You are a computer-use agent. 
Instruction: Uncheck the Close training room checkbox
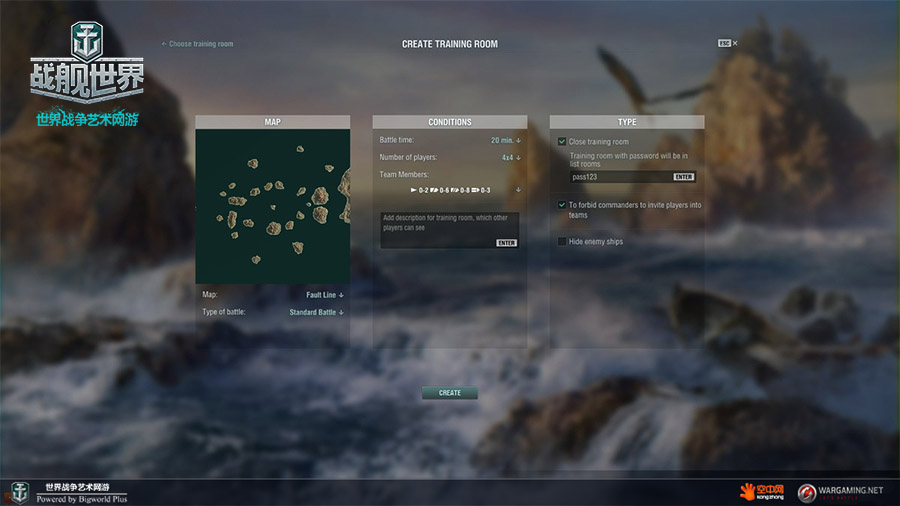[562, 142]
